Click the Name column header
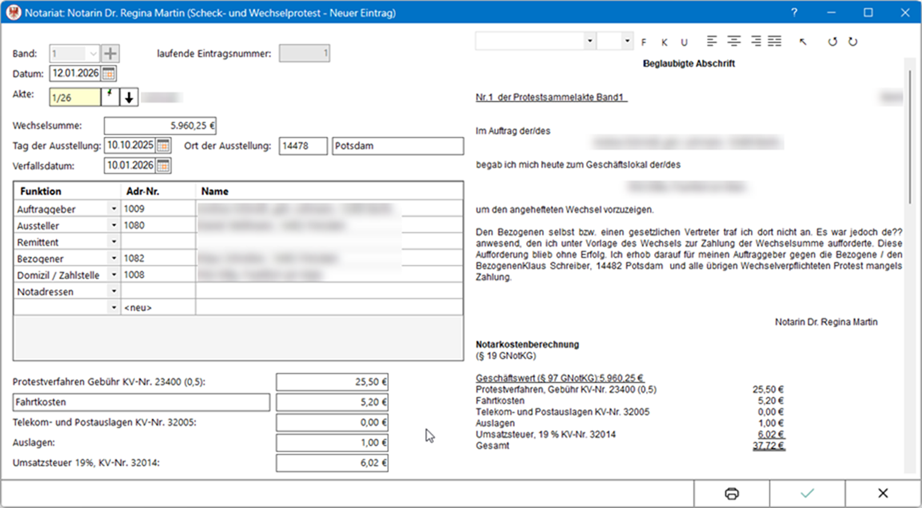The height and width of the screenshot is (508, 922). (x=329, y=191)
